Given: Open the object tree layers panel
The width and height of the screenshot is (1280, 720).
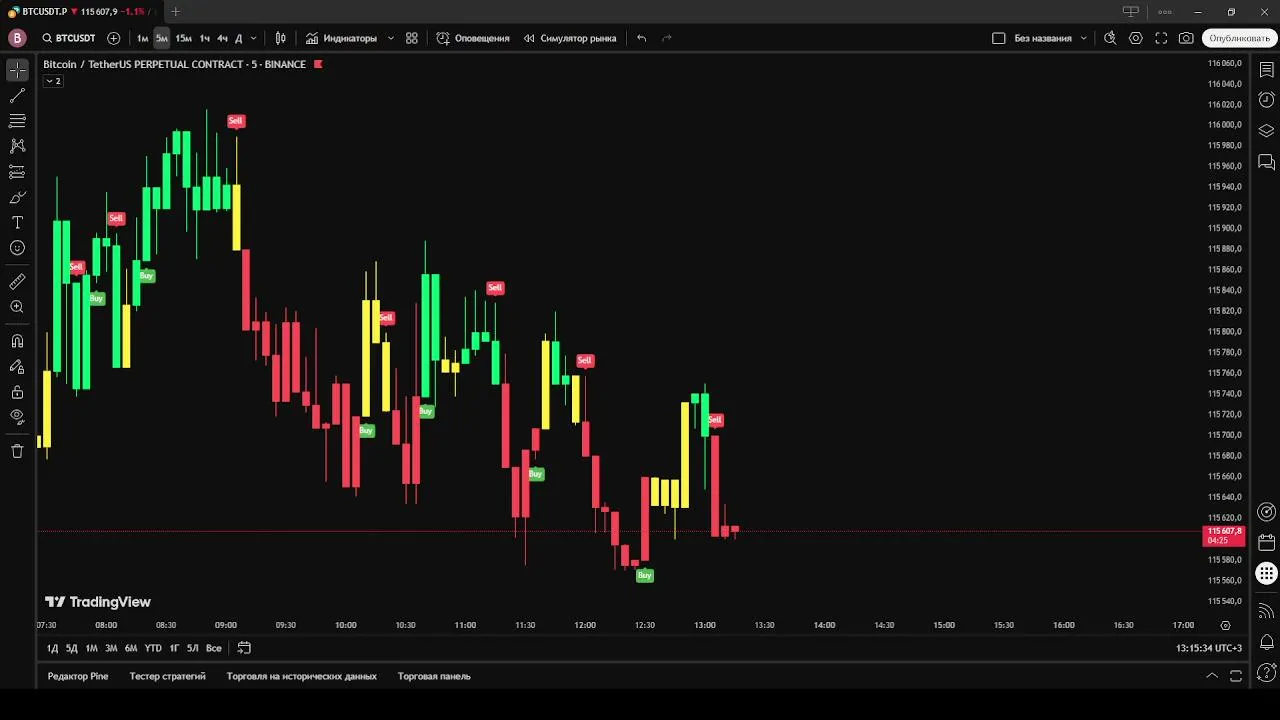Looking at the screenshot, I should [x=1266, y=131].
